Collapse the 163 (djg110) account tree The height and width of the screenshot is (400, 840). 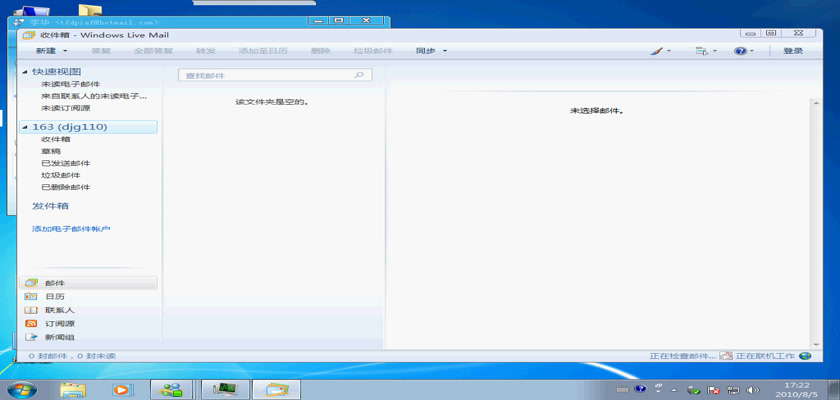25,127
